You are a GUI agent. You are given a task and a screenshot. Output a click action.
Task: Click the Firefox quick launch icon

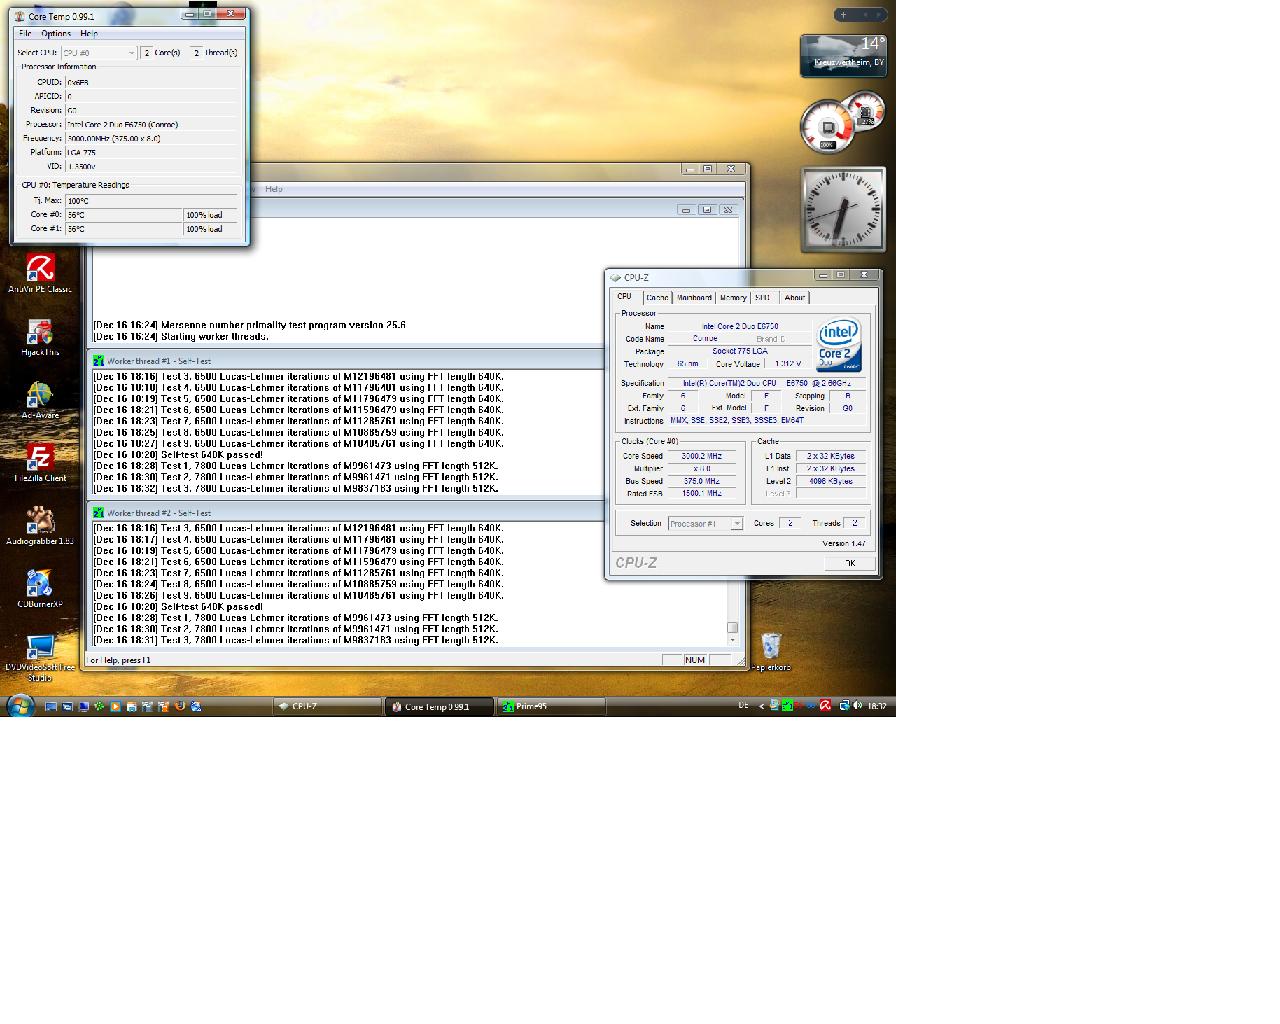click(180, 706)
